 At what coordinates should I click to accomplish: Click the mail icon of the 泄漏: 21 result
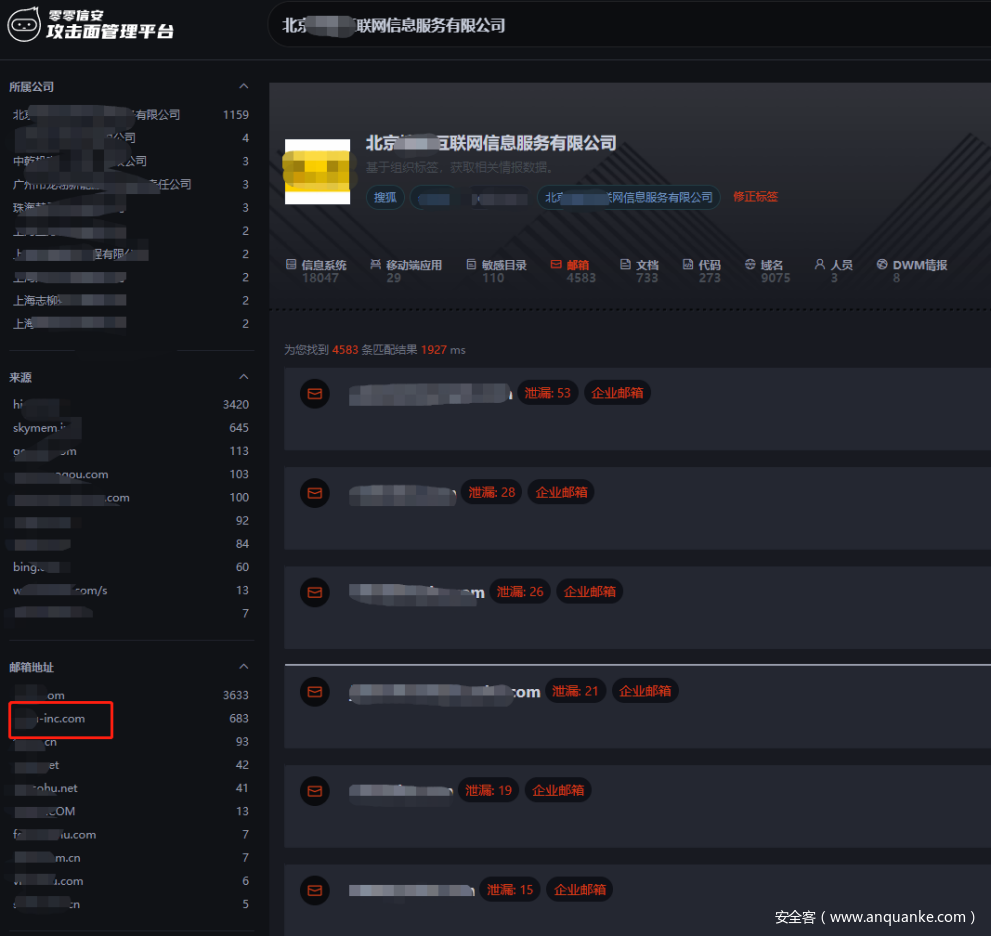click(315, 691)
